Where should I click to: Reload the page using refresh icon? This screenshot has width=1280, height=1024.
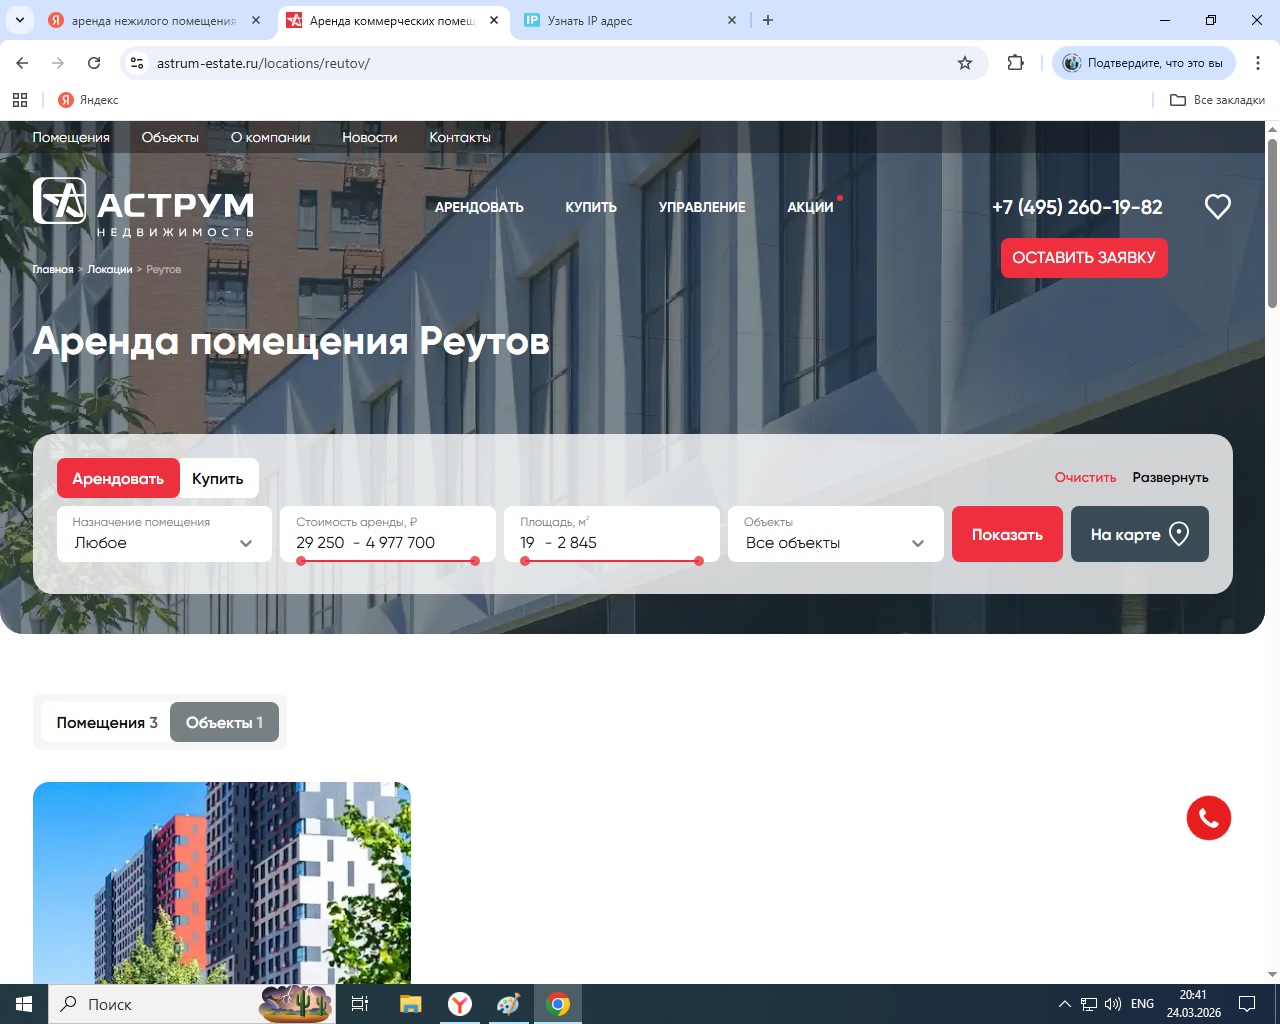[94, 63]
